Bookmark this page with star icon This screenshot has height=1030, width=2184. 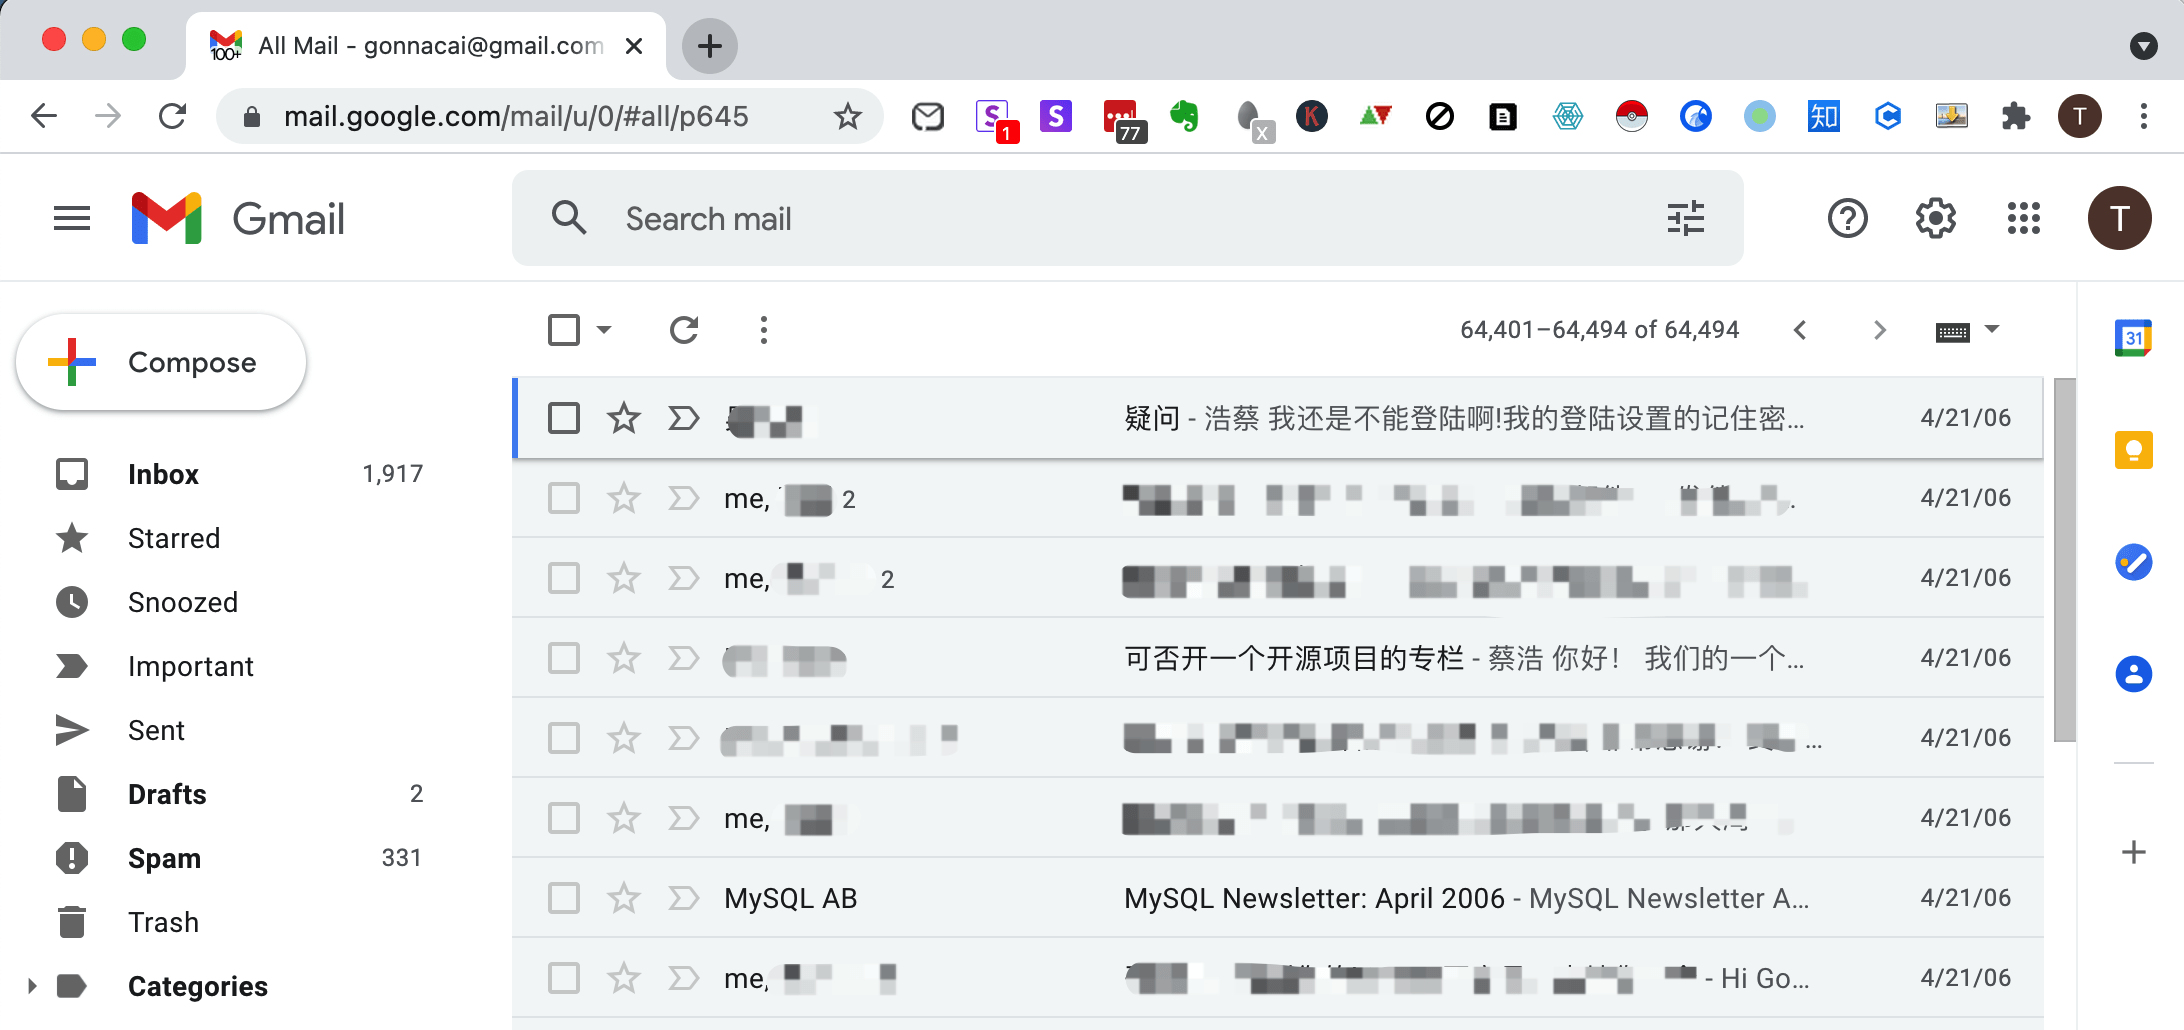pos(848,117)
